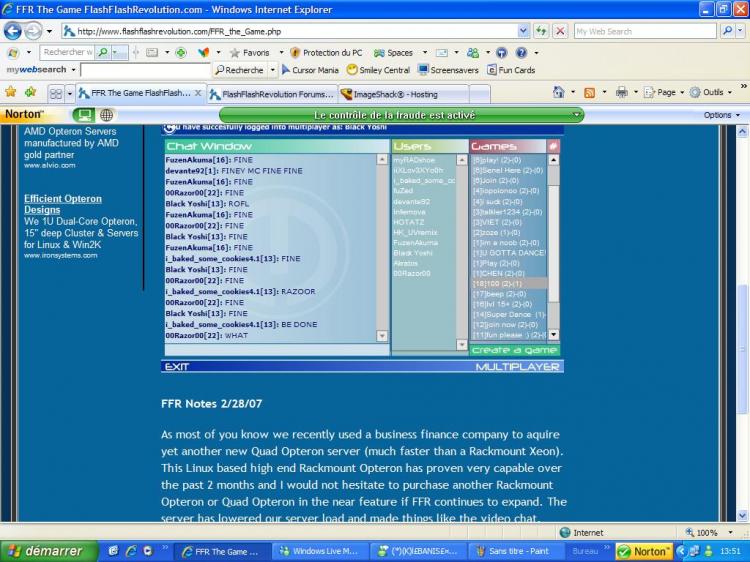Open the Outils tools dropdown
This screenshot has height=562, width=750.
click(x=711, y=93)
